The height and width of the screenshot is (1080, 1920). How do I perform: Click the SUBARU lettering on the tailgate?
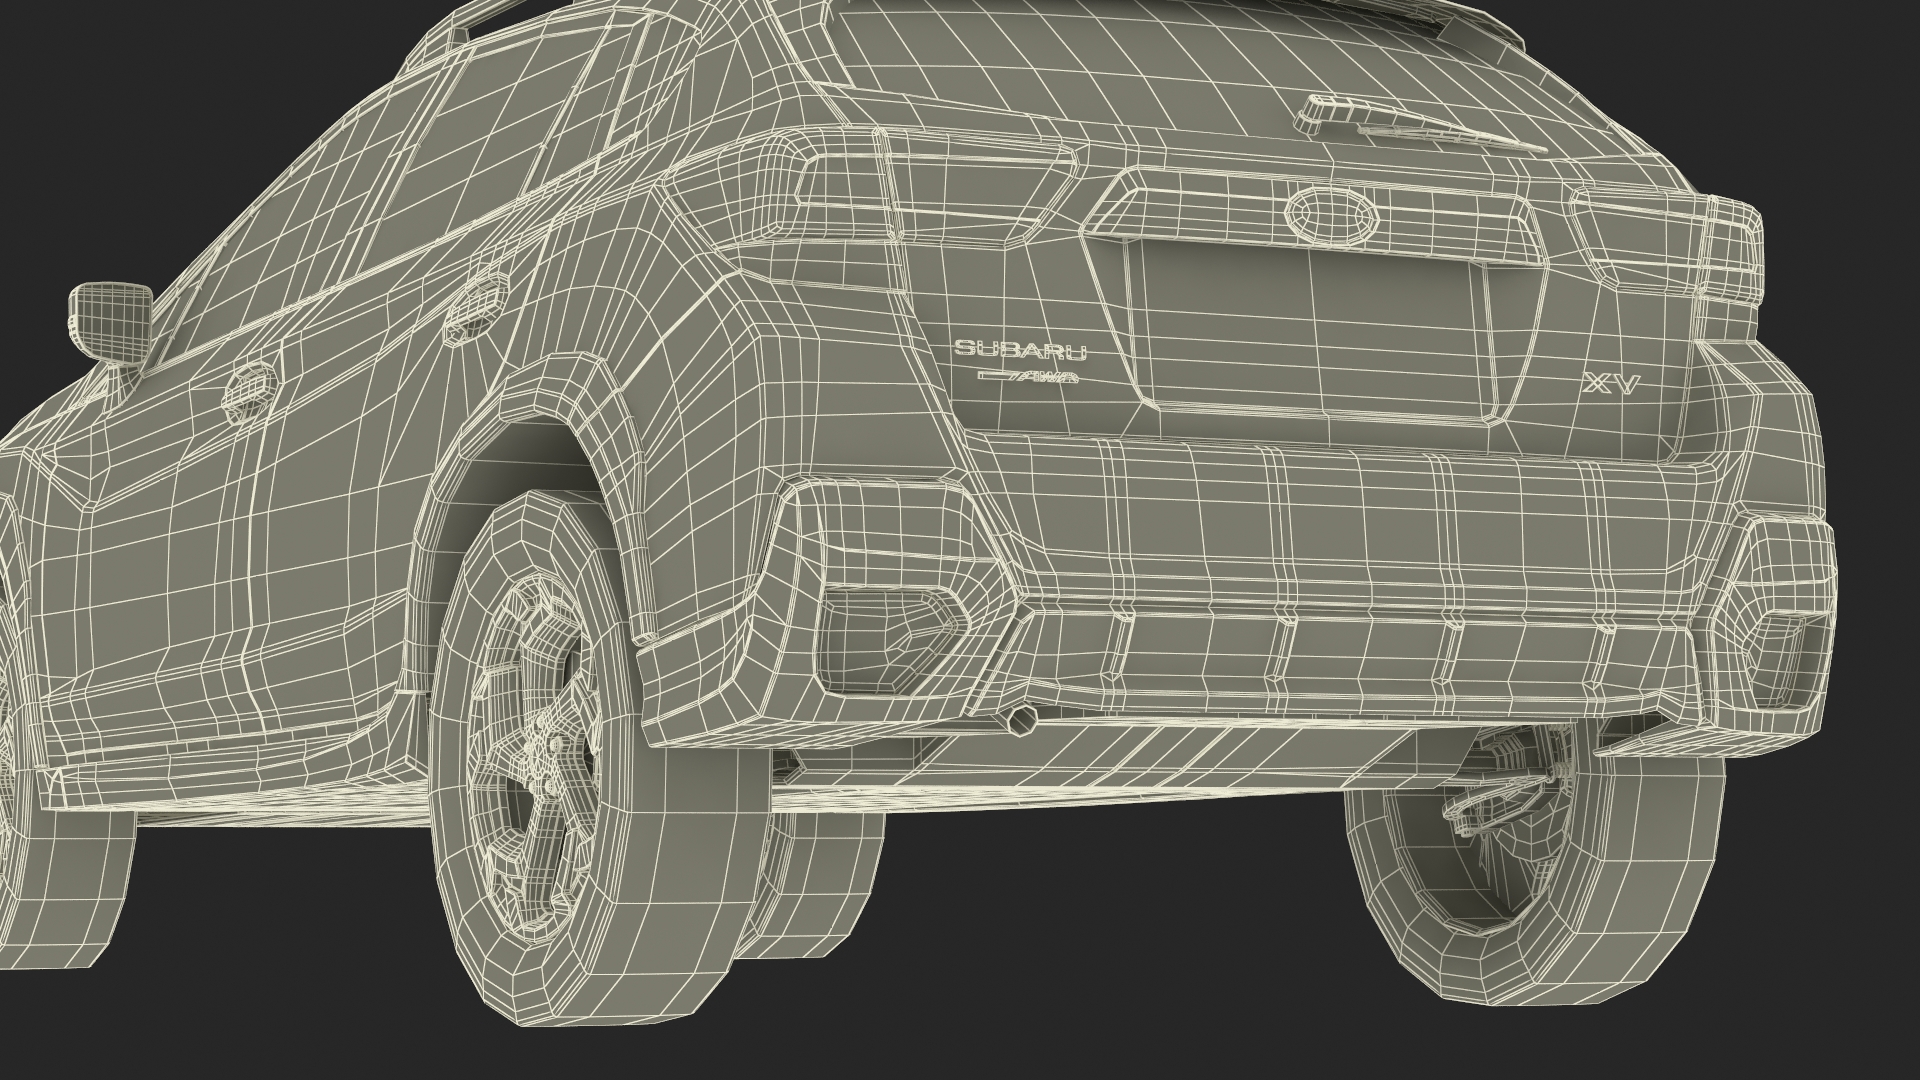pyautogui.click(x=1019, y=349)
